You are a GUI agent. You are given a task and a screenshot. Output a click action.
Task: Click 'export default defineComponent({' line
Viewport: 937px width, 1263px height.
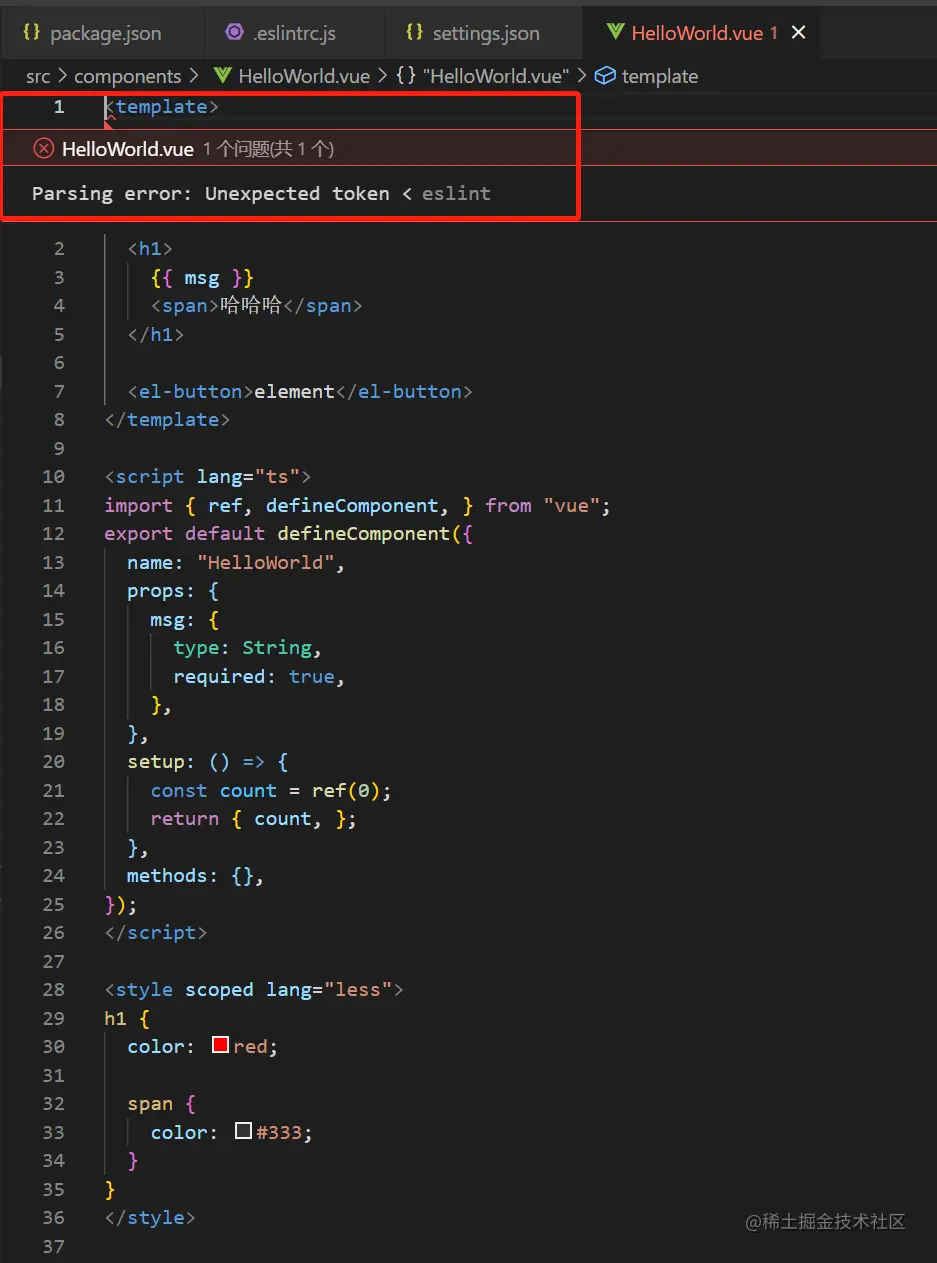288,533
